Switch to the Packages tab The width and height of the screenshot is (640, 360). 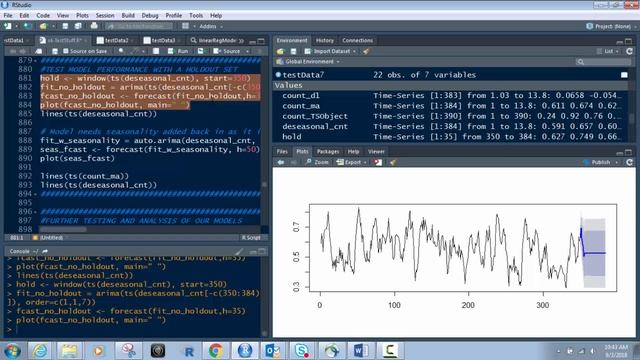(328, 151)
